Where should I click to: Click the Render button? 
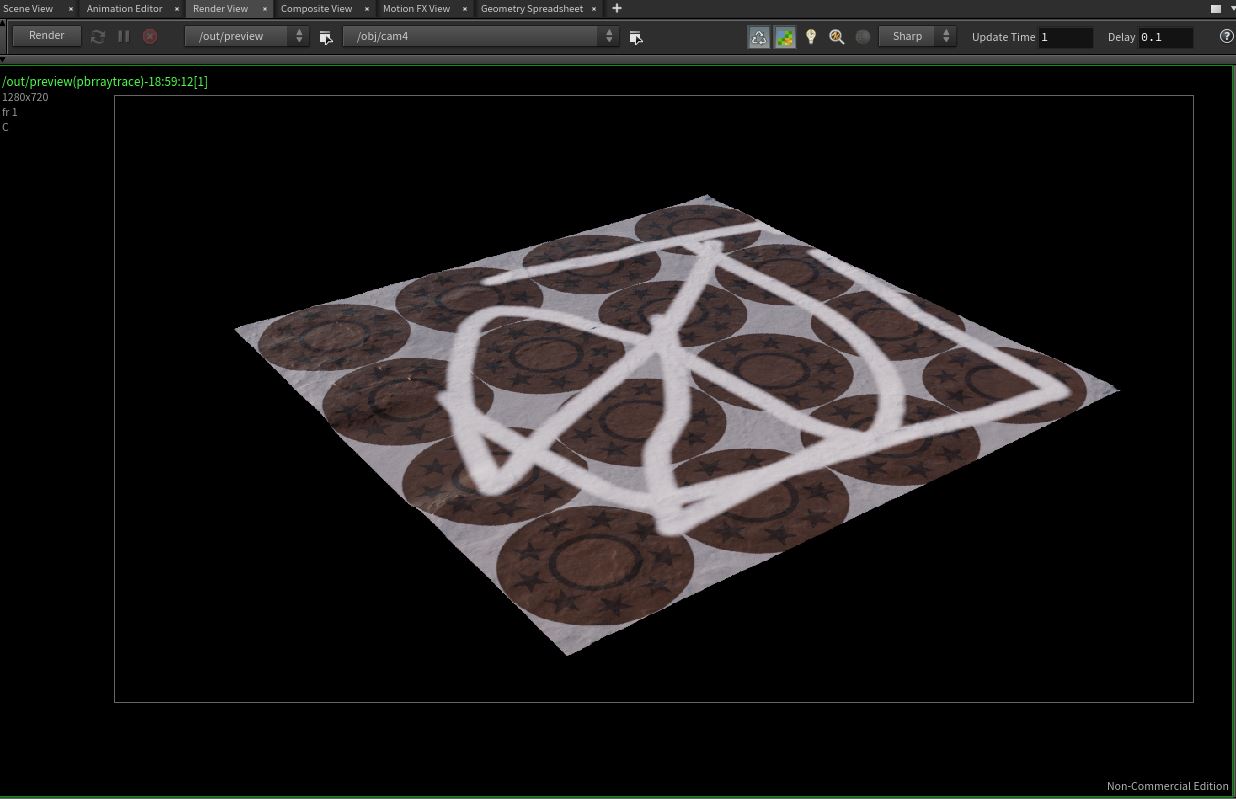pyautogui.click(x=46, y=36)
